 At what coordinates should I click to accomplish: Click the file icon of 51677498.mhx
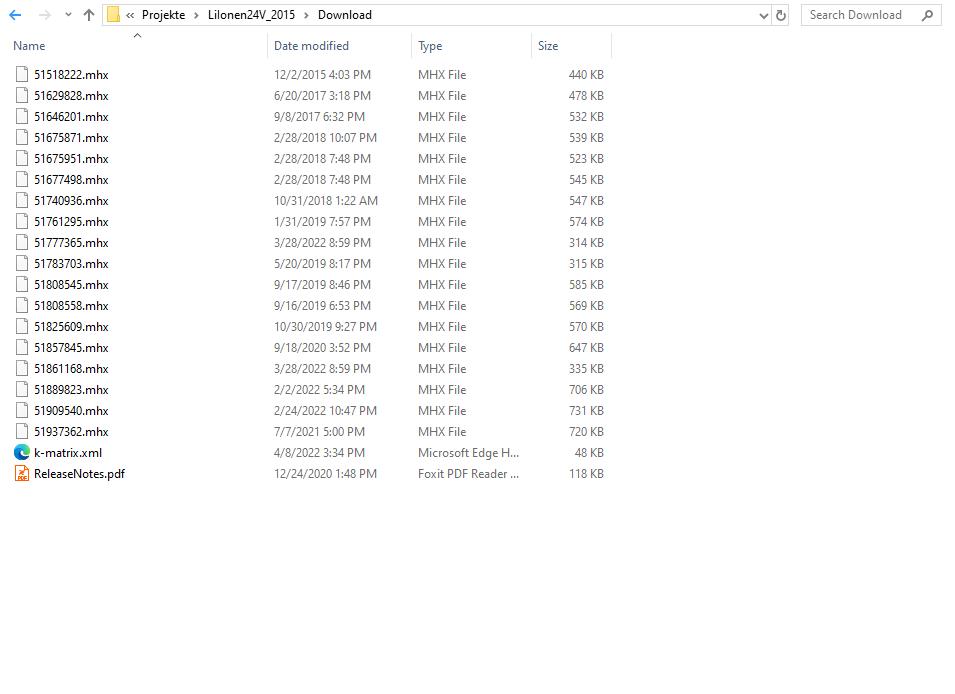(x=22, y=180)
